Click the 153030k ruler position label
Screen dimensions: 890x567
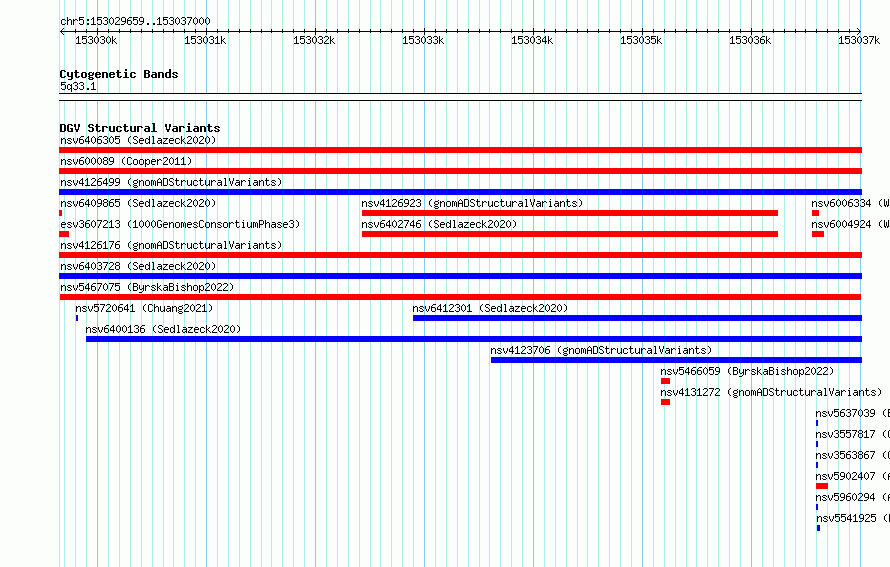coord(96,40)
